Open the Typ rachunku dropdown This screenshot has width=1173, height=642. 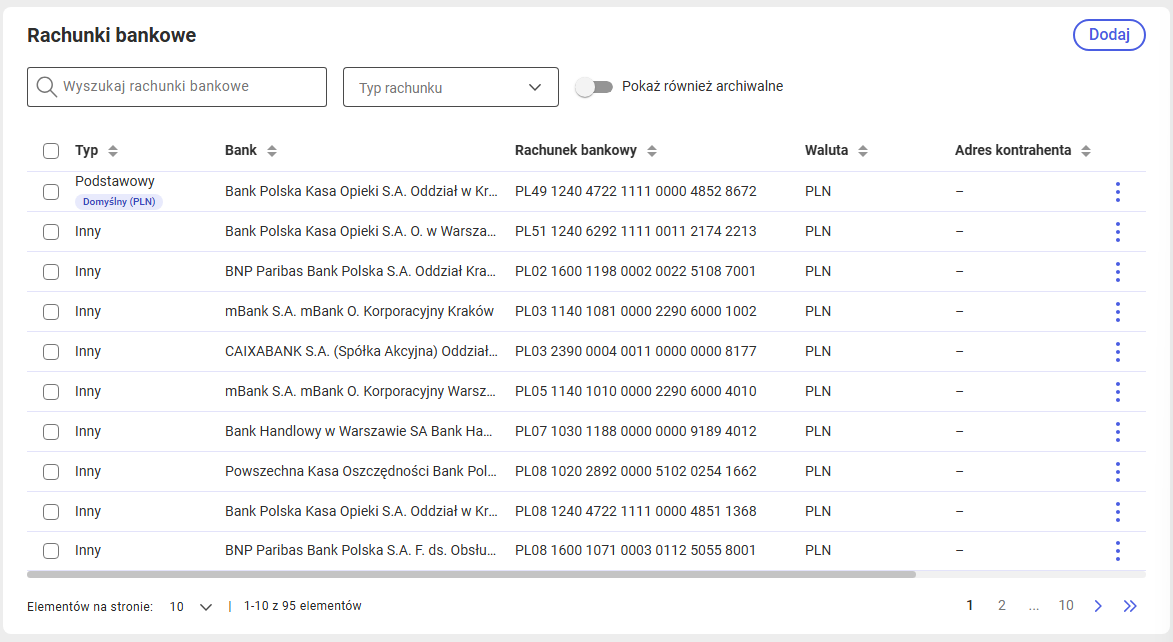[450, 87]
